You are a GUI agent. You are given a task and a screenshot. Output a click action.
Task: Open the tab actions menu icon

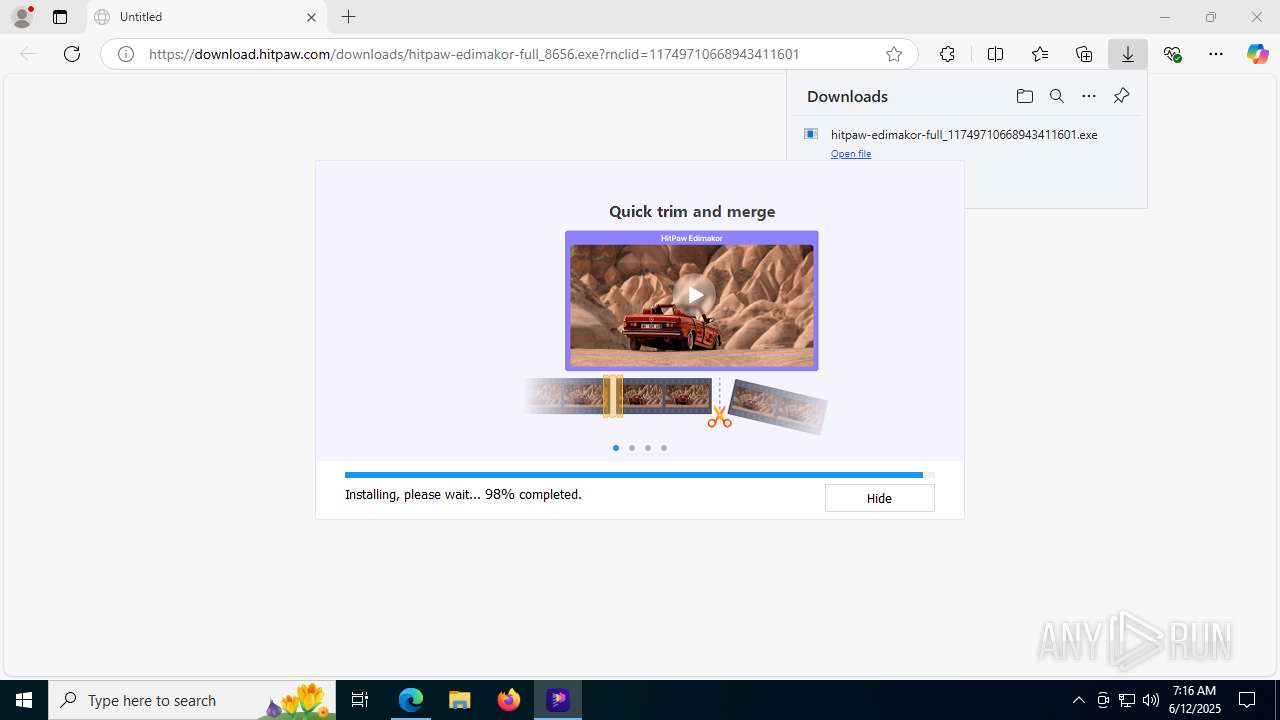coord(60,17)
